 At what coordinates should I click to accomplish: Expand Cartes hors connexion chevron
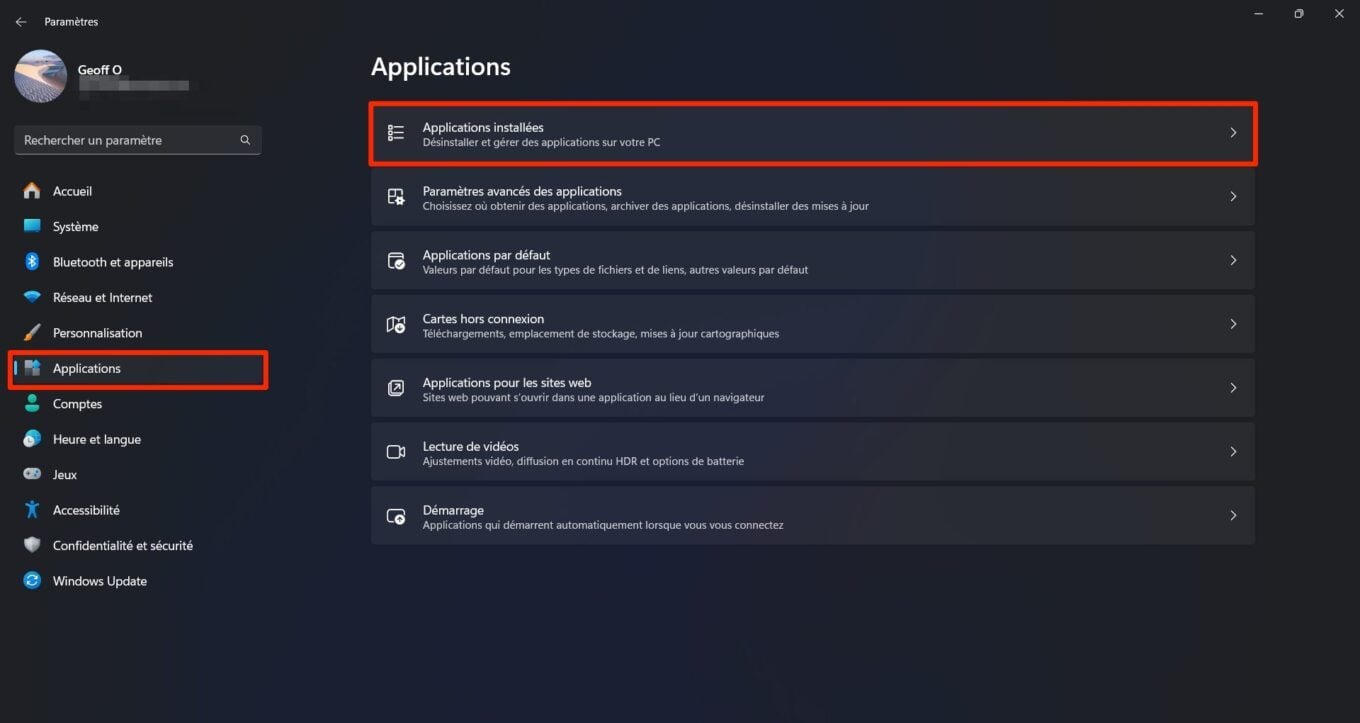(x=1233, y=324)
